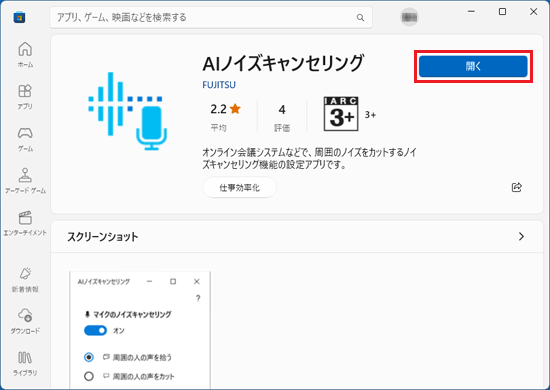This screenshot has height=390, width=550.
Task: Open the ゲーム section in sidebar
Action: [x=25, y=139]
